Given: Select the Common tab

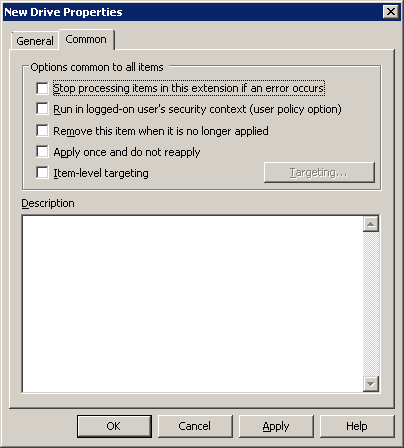Looking at the screenshot, I should tap(86, 39).
